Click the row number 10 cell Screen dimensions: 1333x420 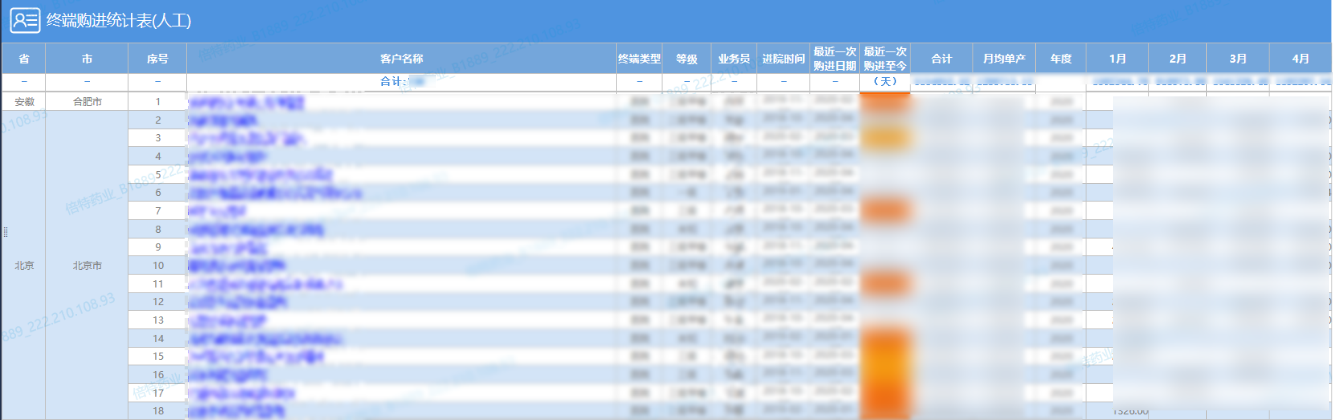tap(157, 266)
